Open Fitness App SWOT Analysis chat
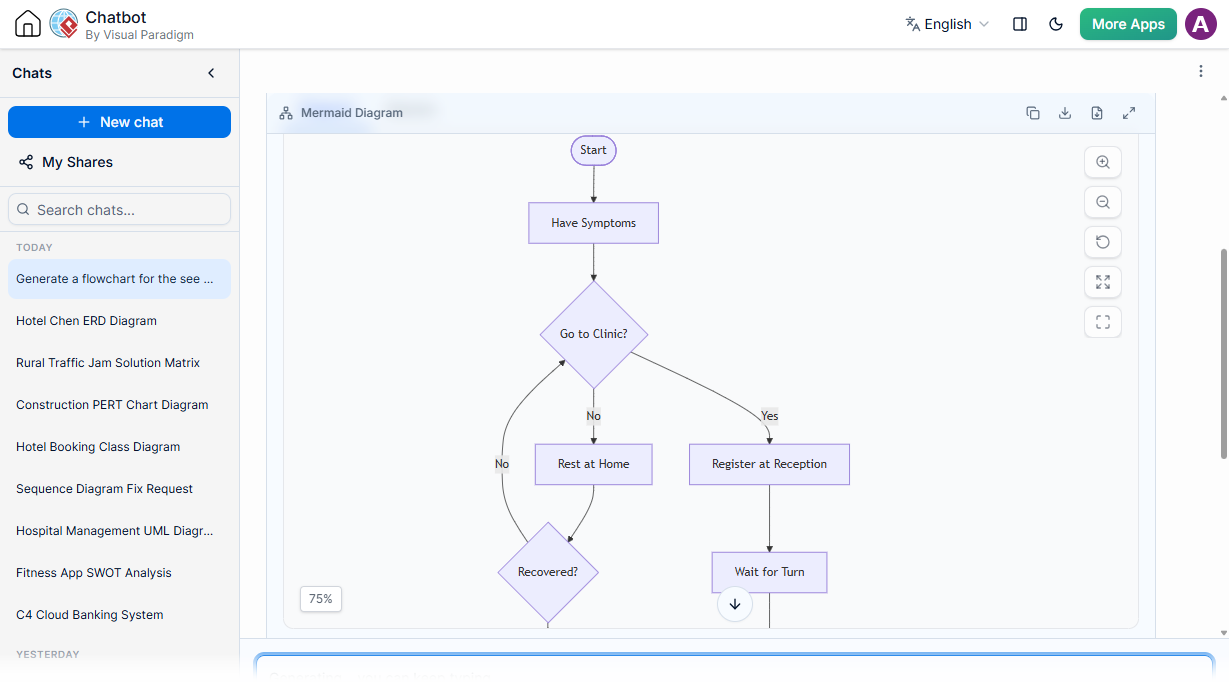Viewport: 1229px width, 683px height. tap(119, 573)
